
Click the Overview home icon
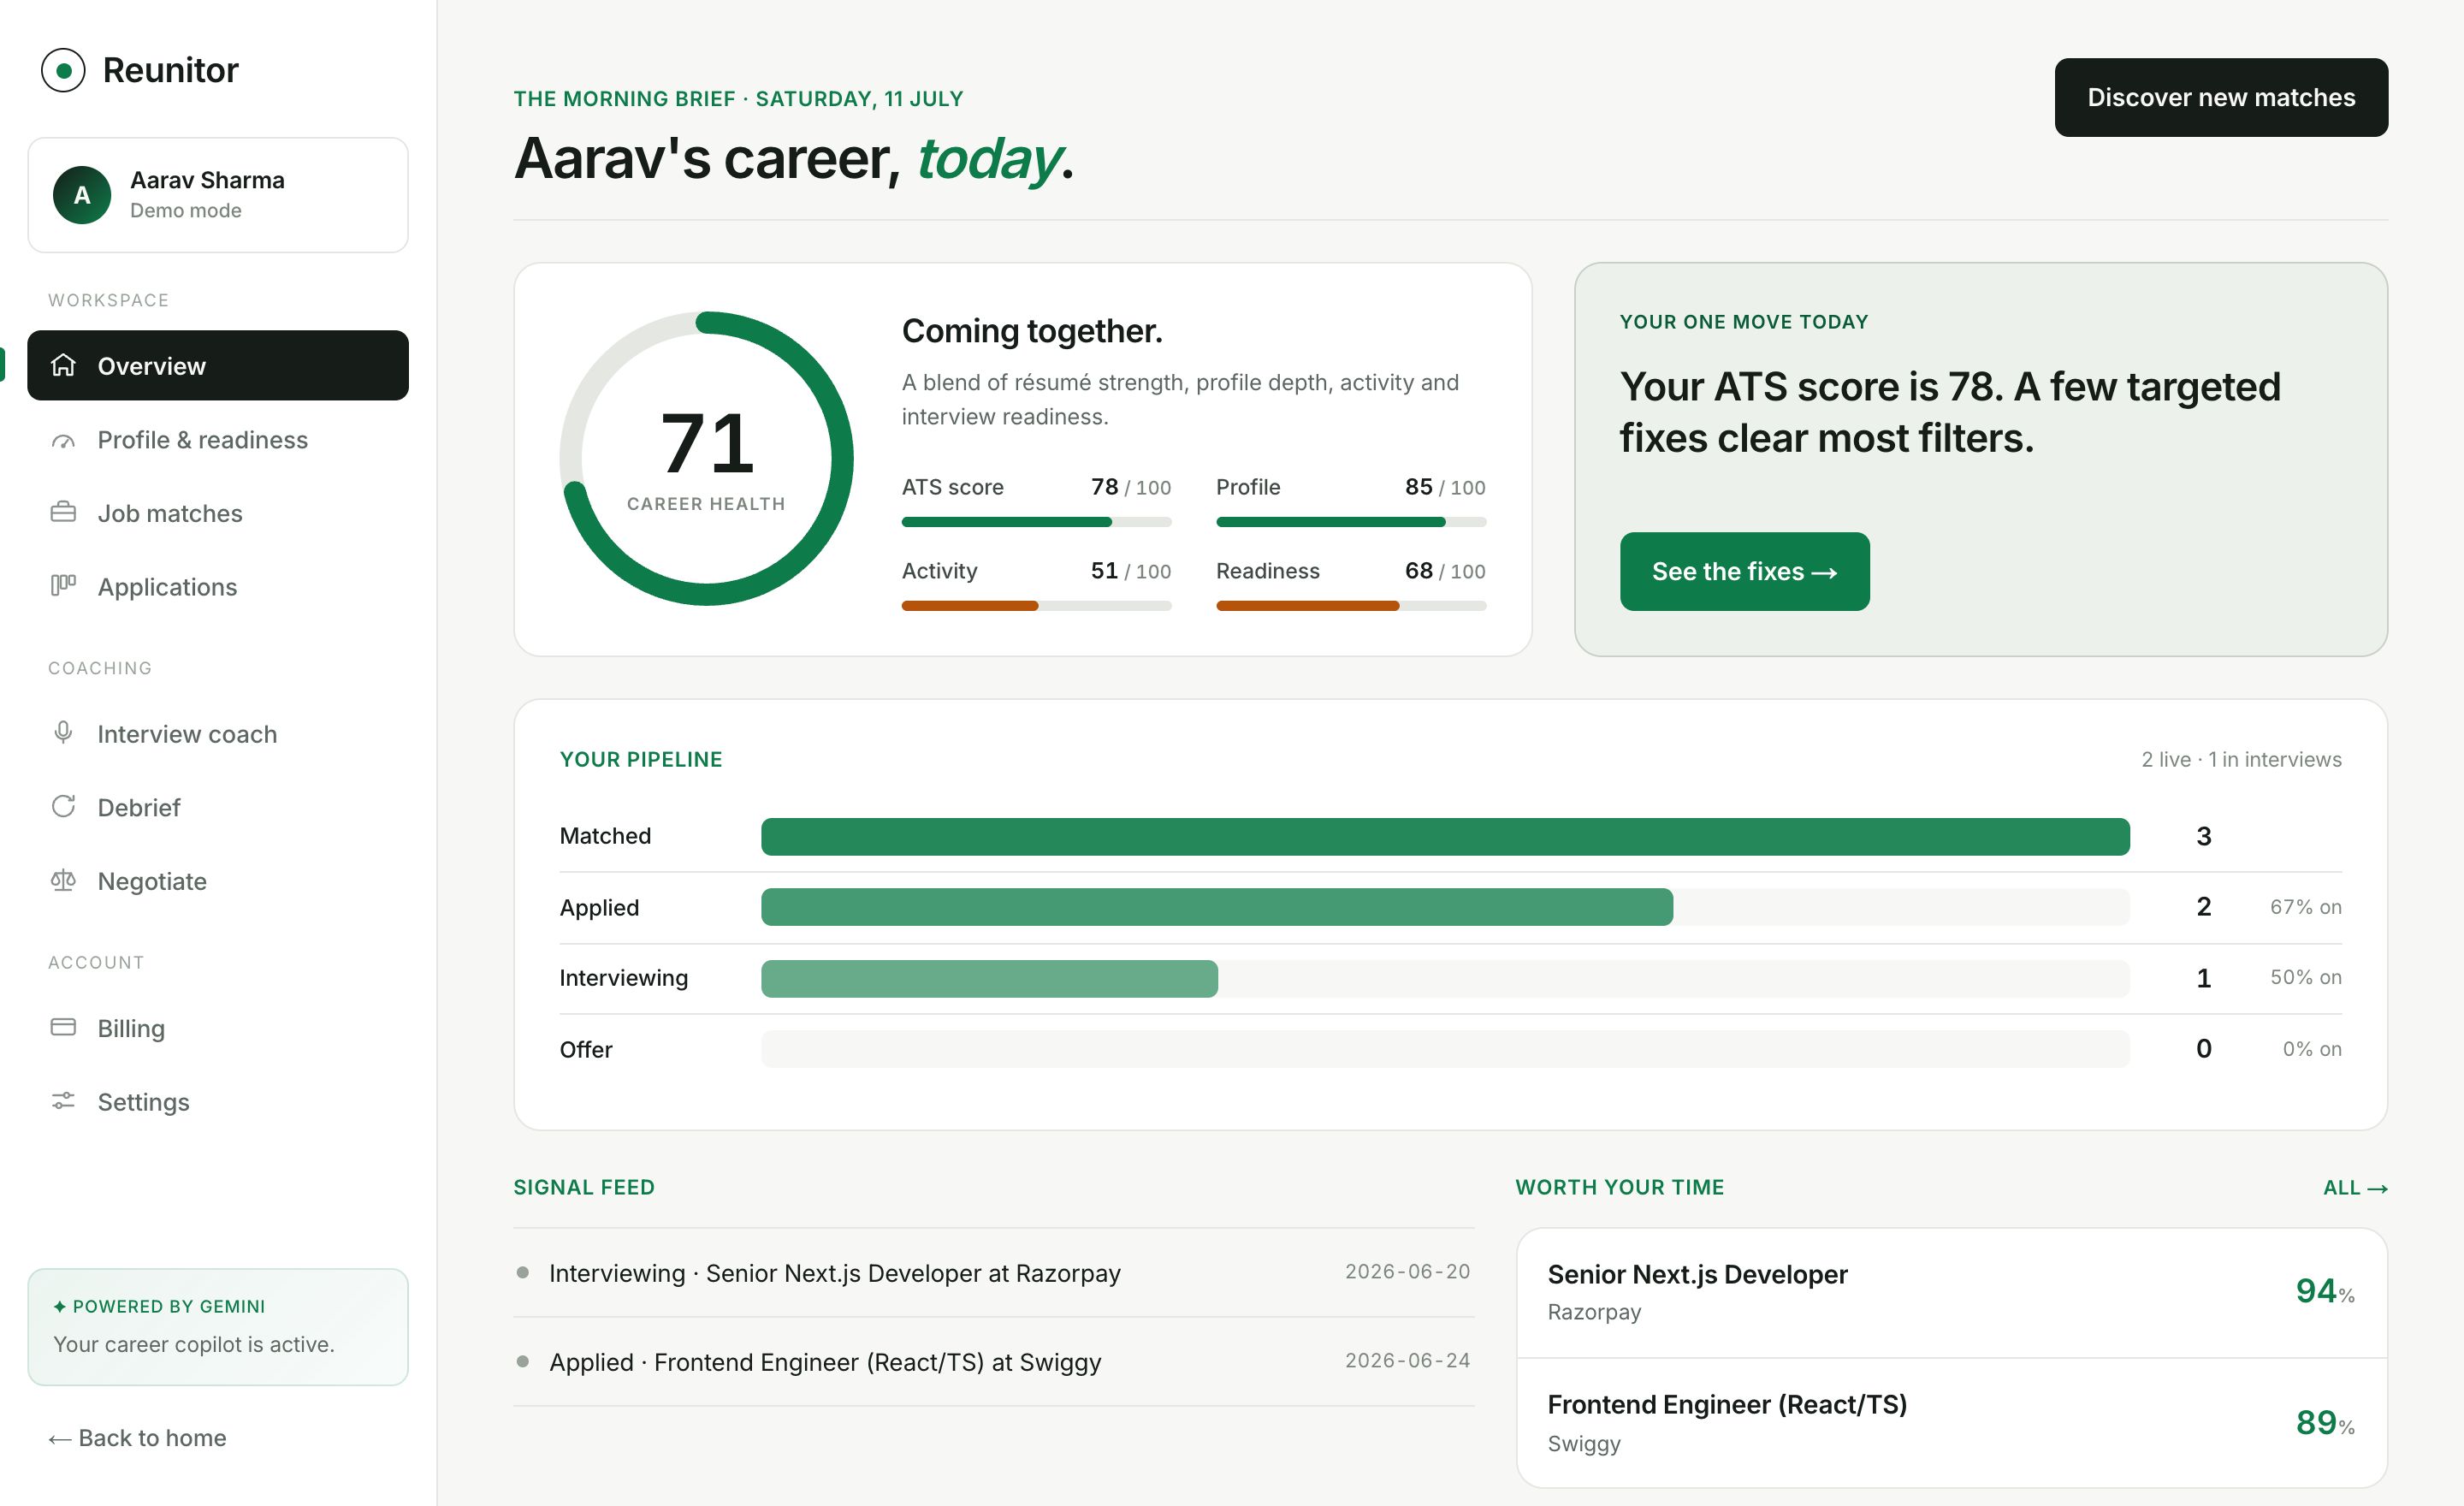pos(63,365)
